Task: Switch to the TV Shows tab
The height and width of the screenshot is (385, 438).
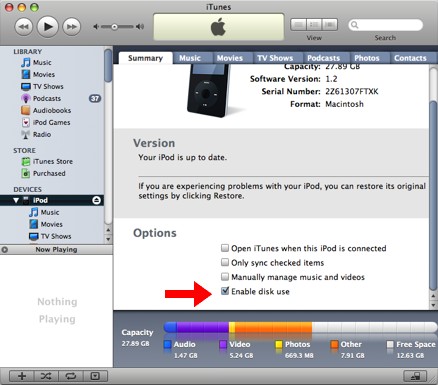Action: [x=275, y=58]
